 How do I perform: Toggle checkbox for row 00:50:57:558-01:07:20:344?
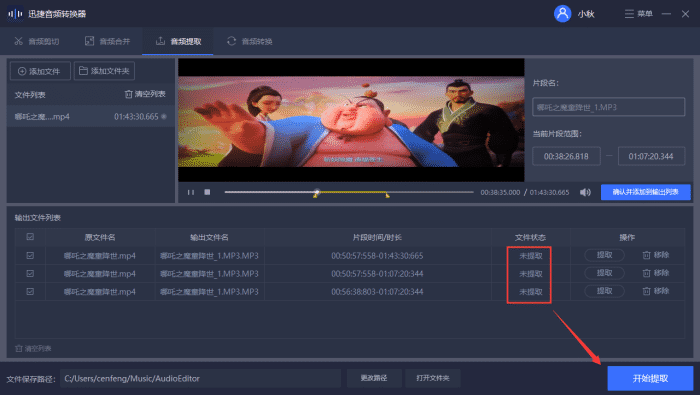tap(30, 274)
